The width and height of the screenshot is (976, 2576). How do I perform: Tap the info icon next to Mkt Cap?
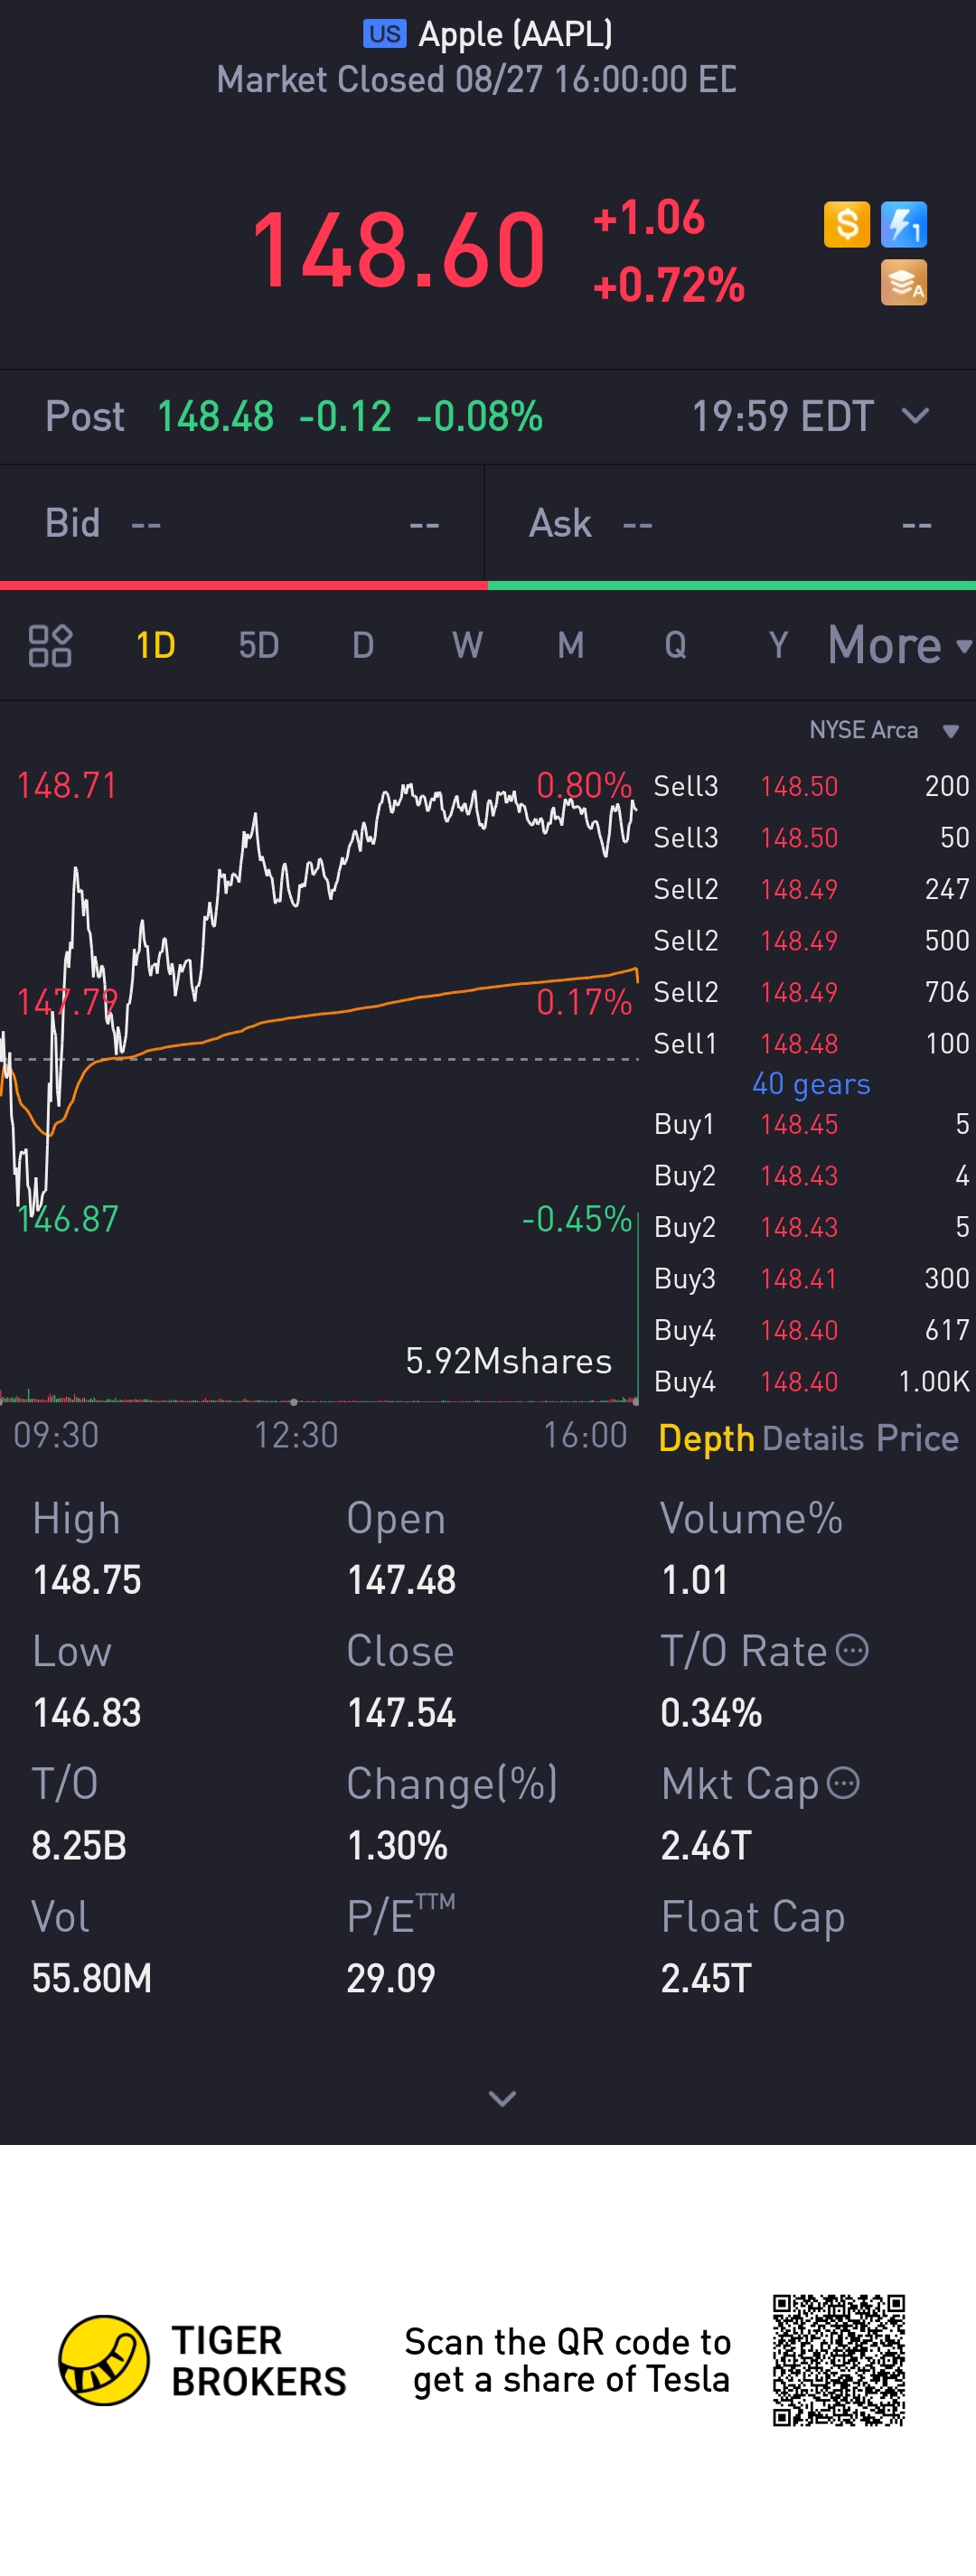pyautogui.click(x=844, y=1783)
